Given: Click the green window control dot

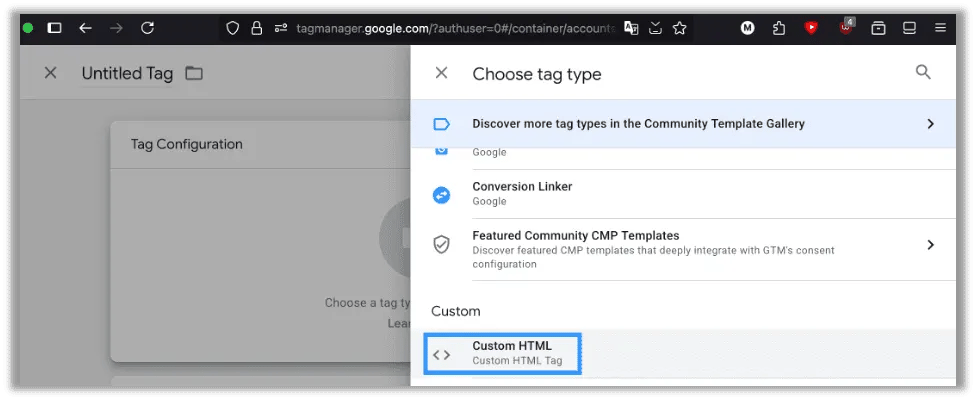Looking at the screenshot, I should click(x=28, y=28).
